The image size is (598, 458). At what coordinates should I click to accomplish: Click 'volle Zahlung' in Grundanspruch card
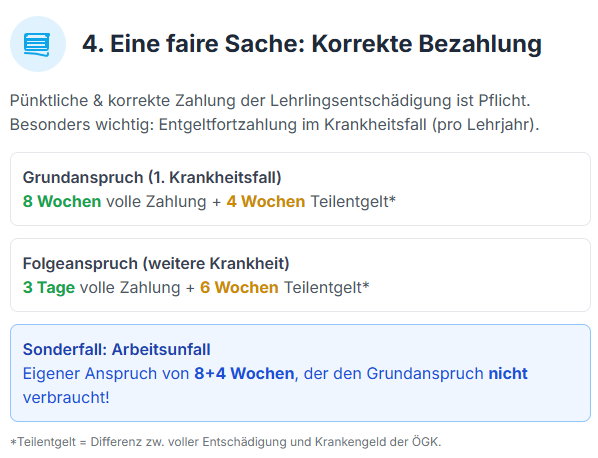point(156,201)
